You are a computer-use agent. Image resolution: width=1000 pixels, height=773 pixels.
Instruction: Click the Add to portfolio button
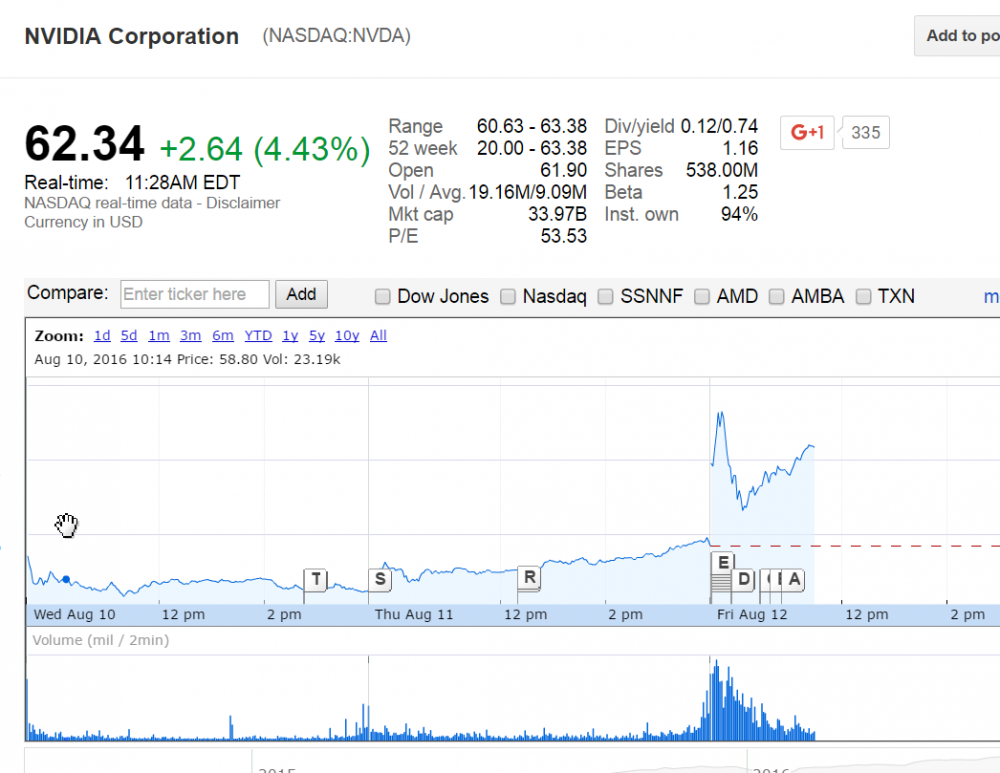[957, 36]
